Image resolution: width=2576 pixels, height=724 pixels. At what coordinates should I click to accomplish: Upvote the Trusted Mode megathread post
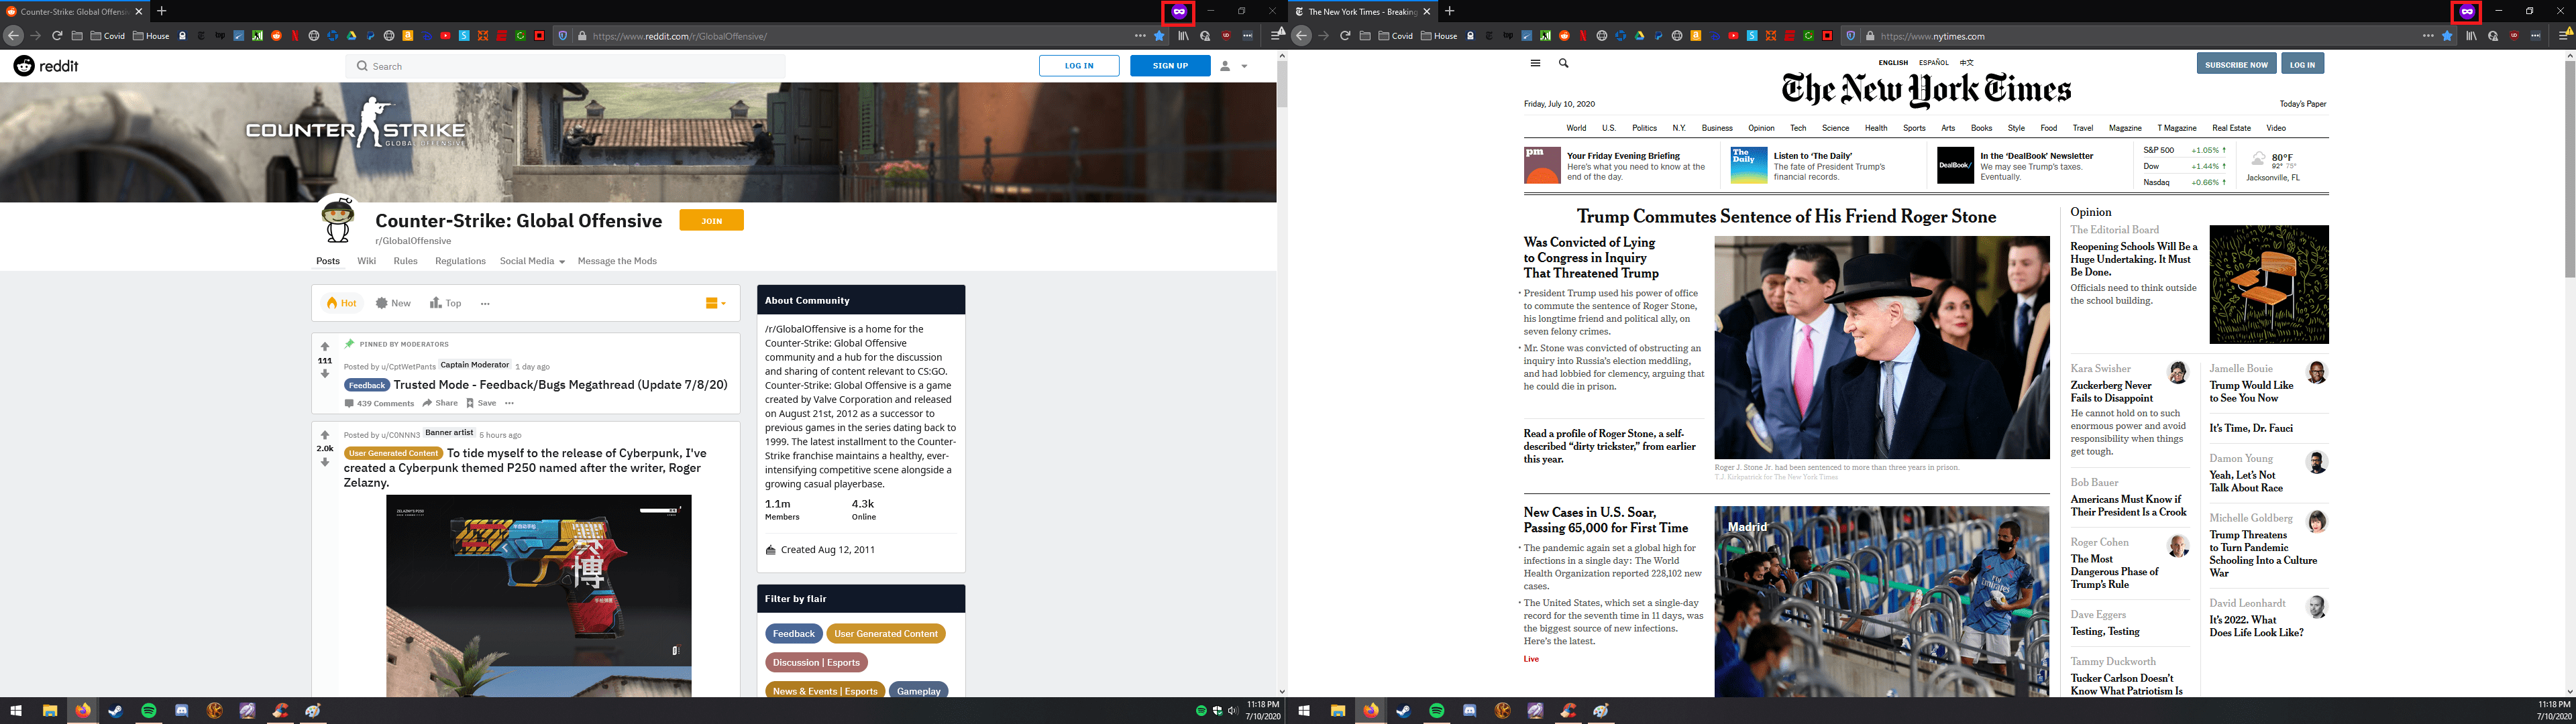coord(325,346)
